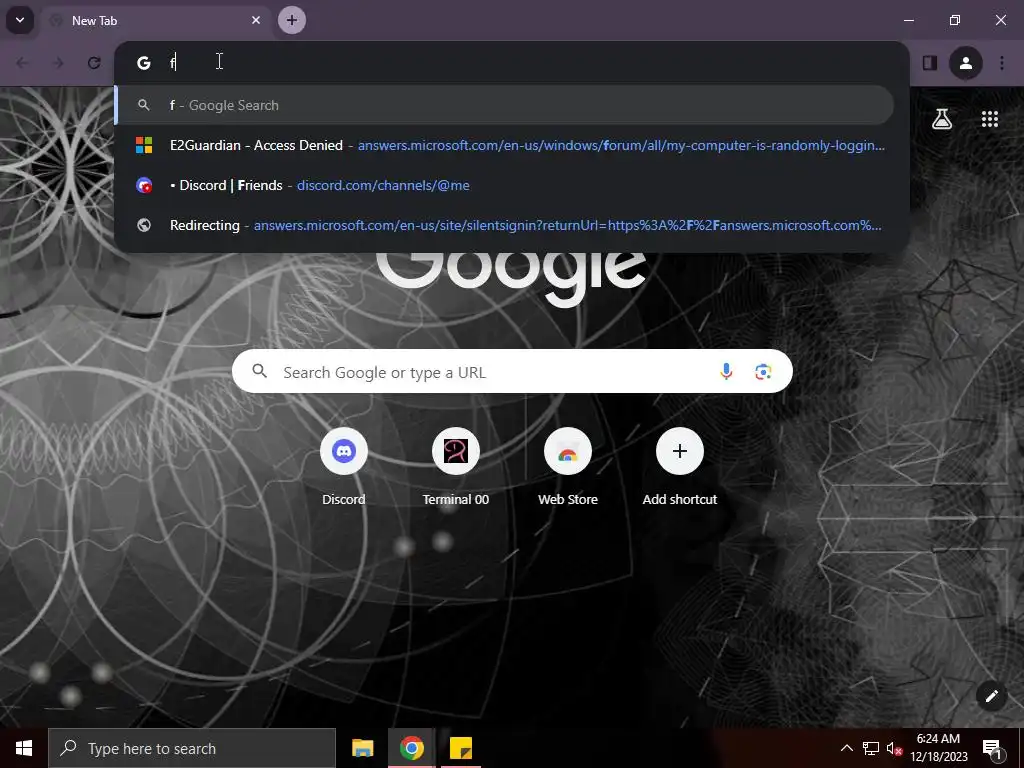The image size is (1024, 768).
Task: Go back with the back arrow
Action: 22,63
